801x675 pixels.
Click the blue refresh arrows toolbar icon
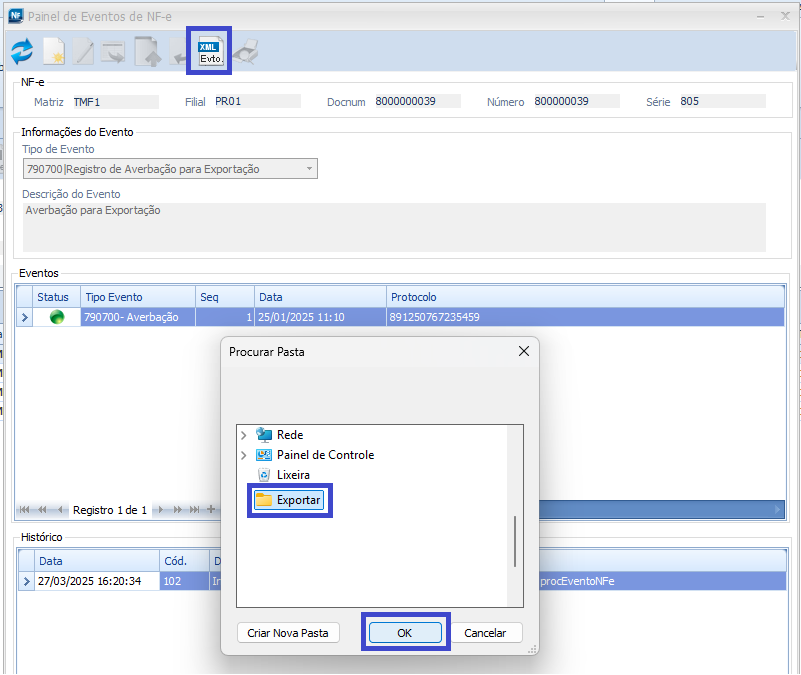point(22,52)
